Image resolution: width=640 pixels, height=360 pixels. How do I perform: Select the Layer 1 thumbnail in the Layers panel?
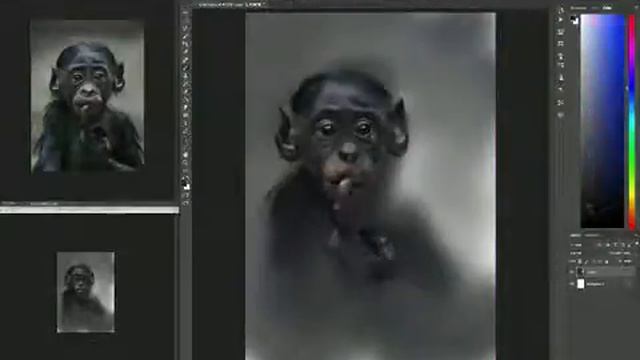[x=580, y=271]
